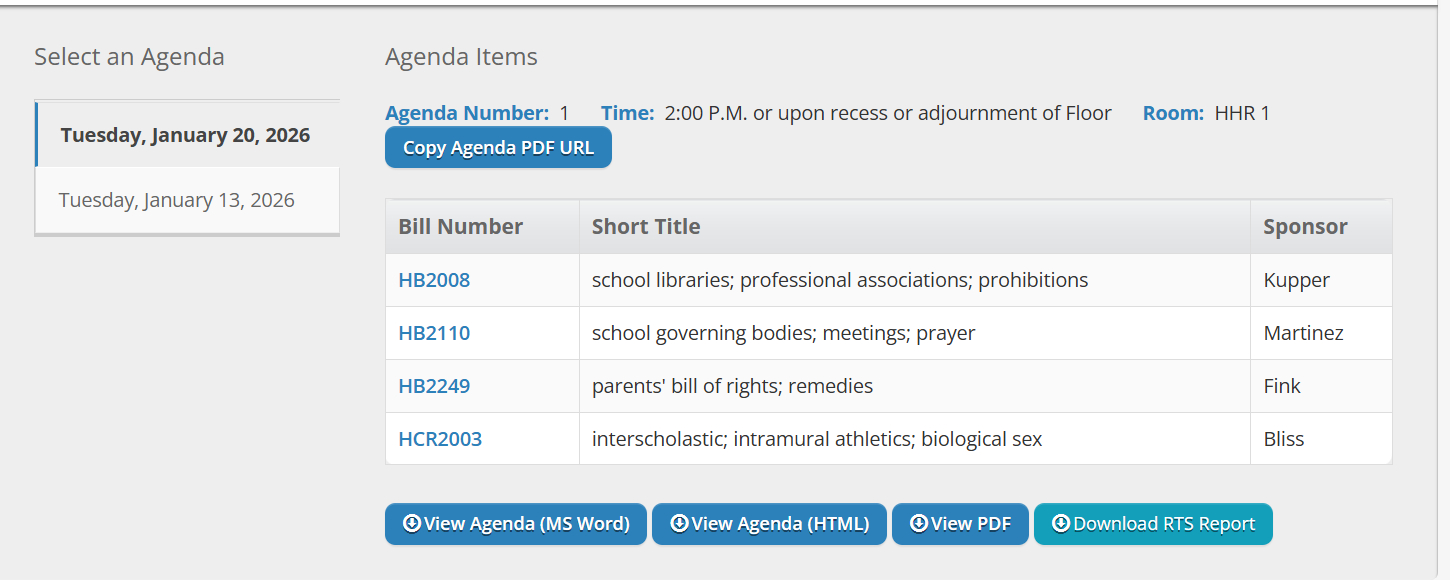
Task: Click the school governing bodies title cell
Action: 783,333
